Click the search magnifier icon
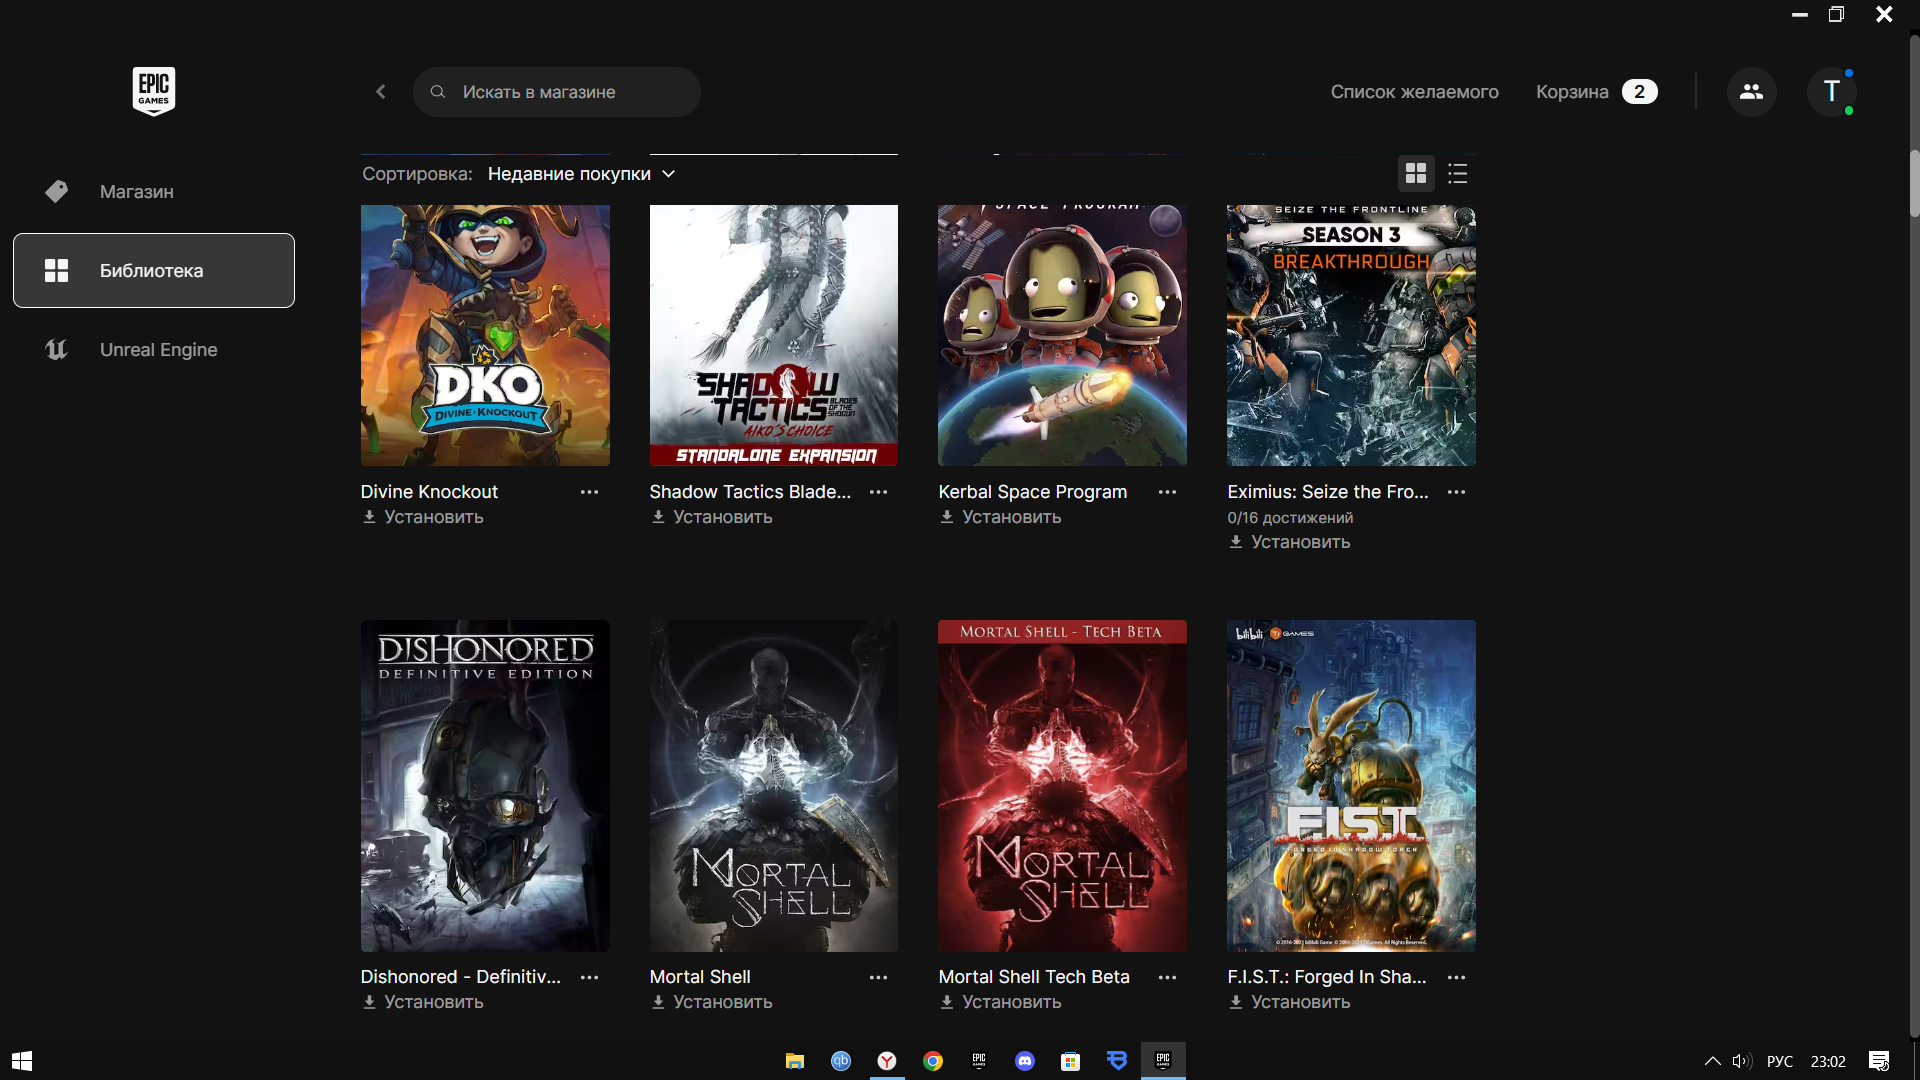 point(438,92)
